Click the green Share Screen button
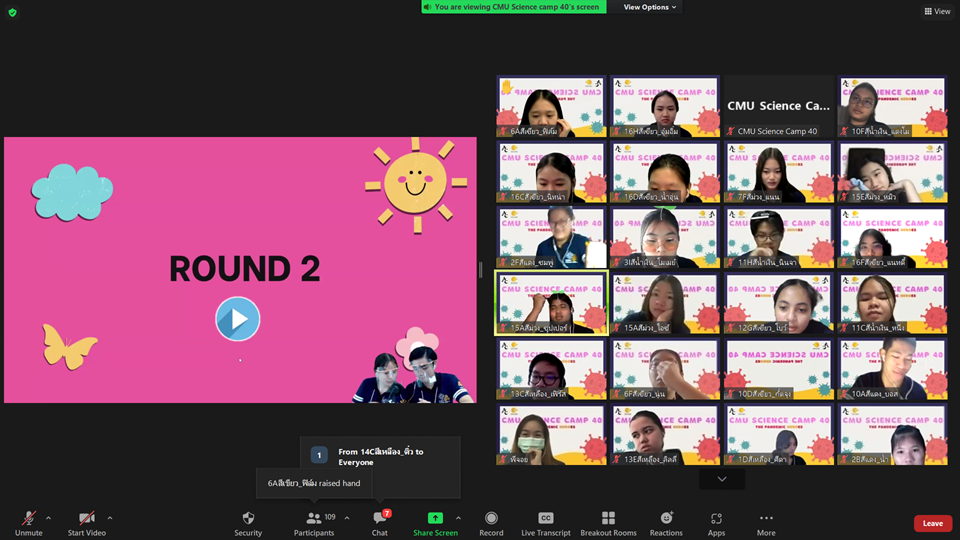The width and height of the screenshot is (960, 540). tap(435, 522)
